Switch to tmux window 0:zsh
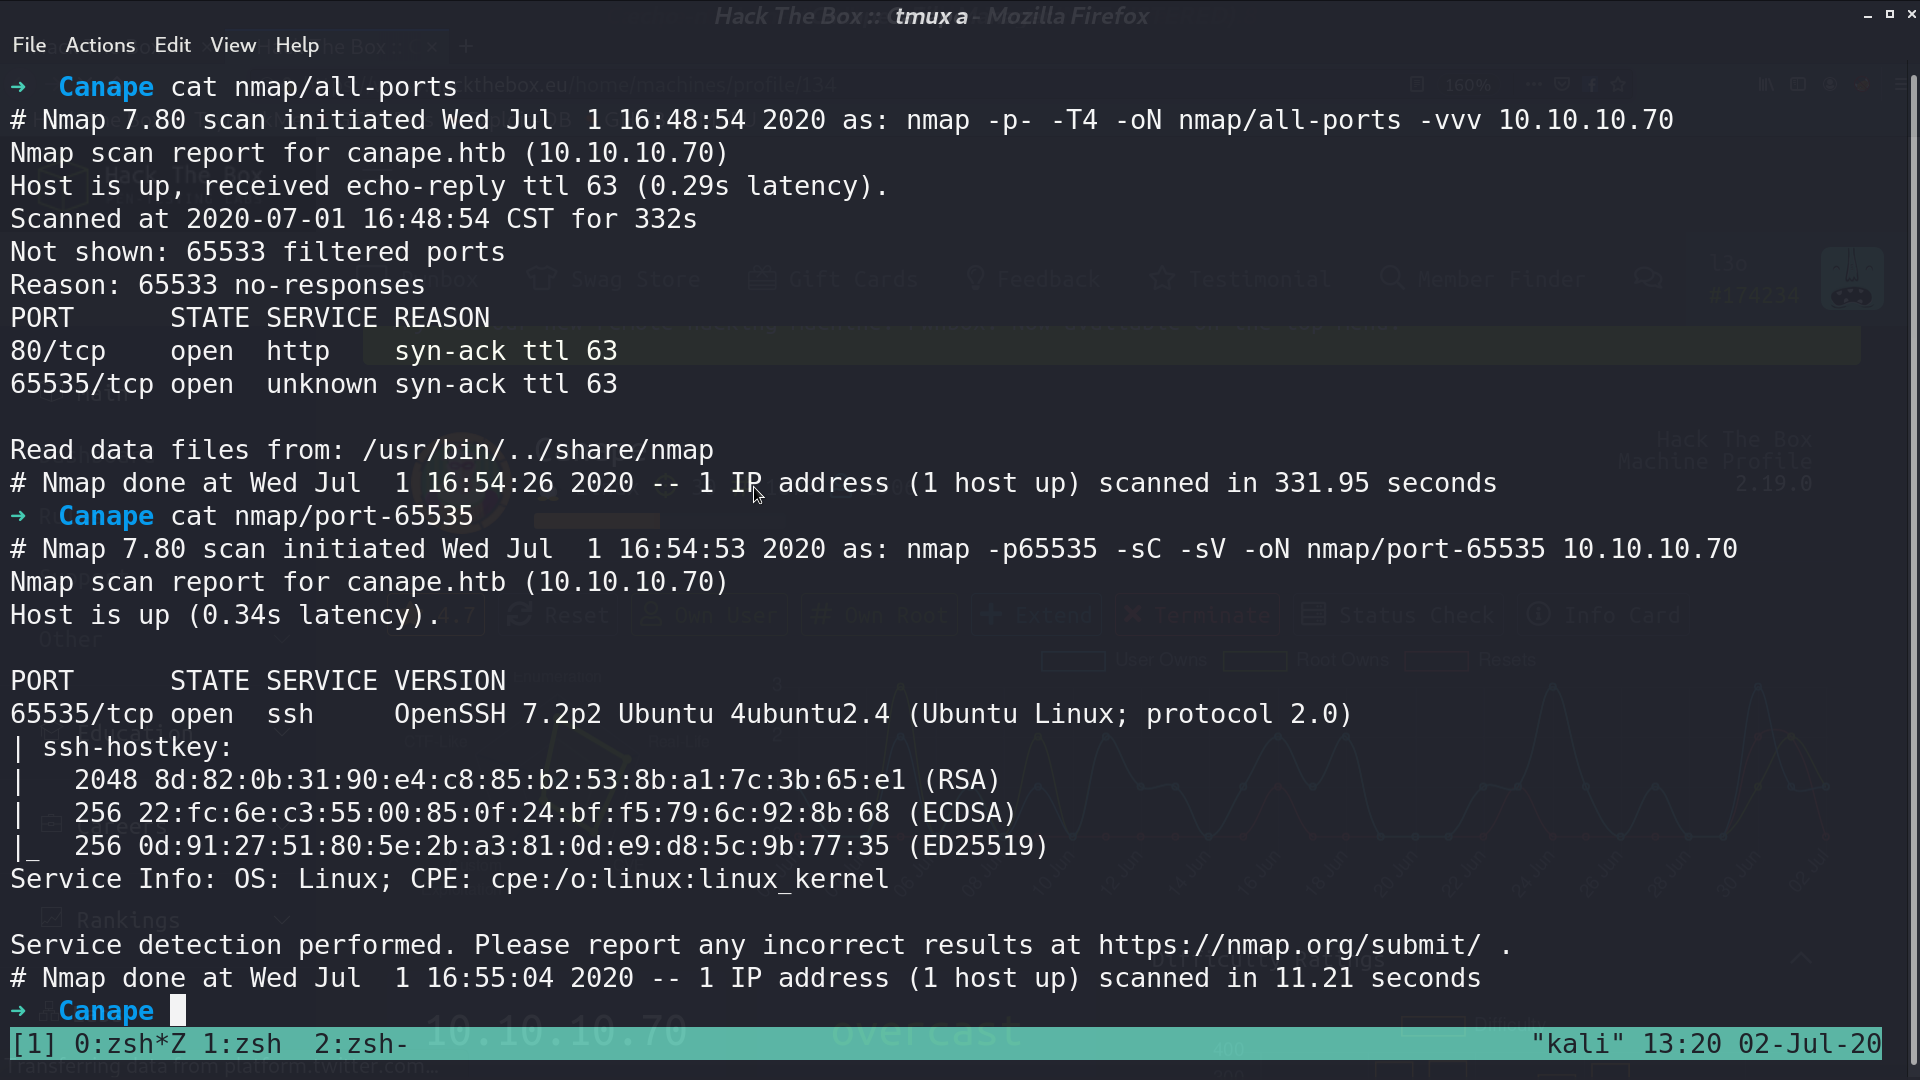 click(x=129, y=1044)
